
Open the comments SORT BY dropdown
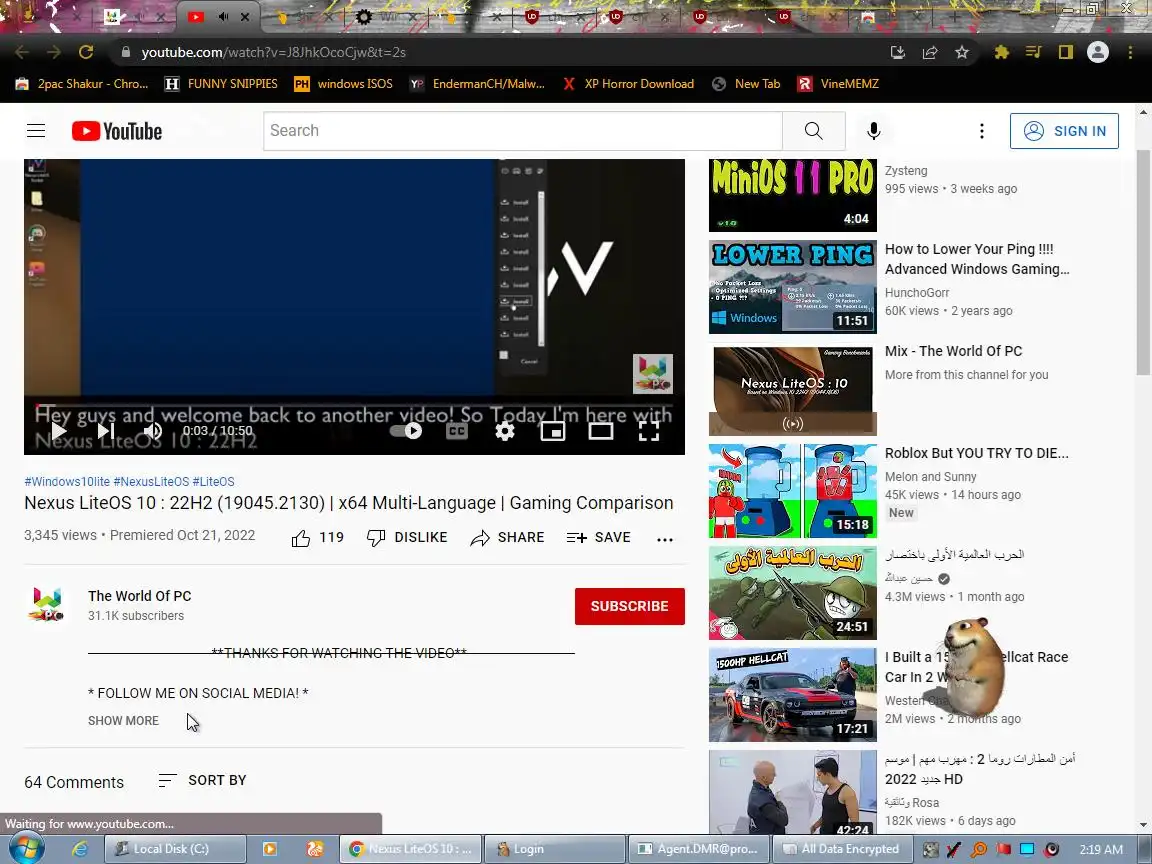(x=203, y=780)
